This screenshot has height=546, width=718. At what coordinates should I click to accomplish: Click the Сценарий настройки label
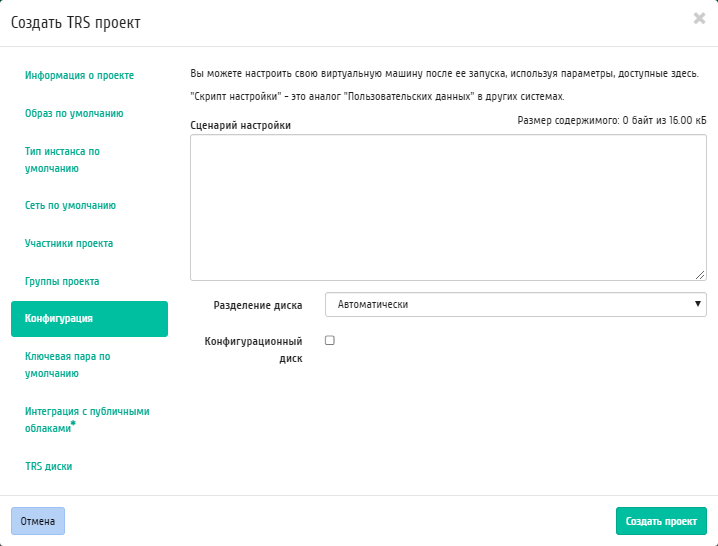pos(240,126)
